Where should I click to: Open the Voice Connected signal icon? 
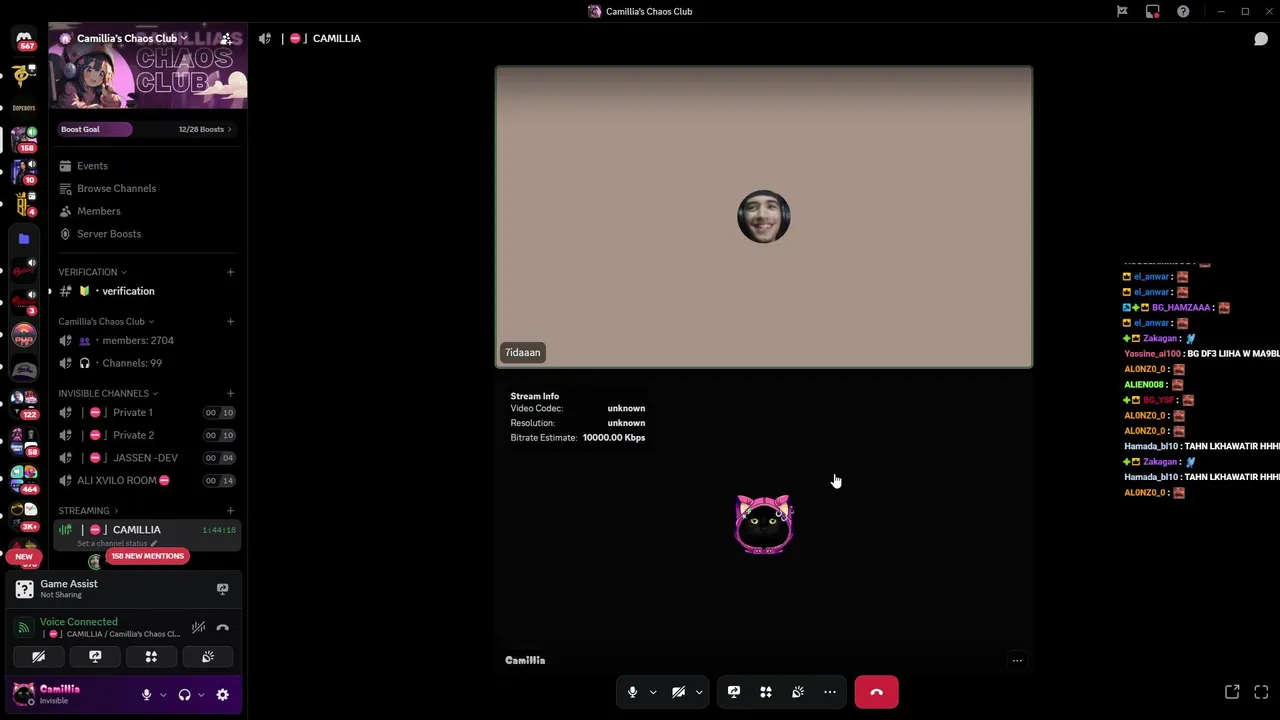point(24,628)
